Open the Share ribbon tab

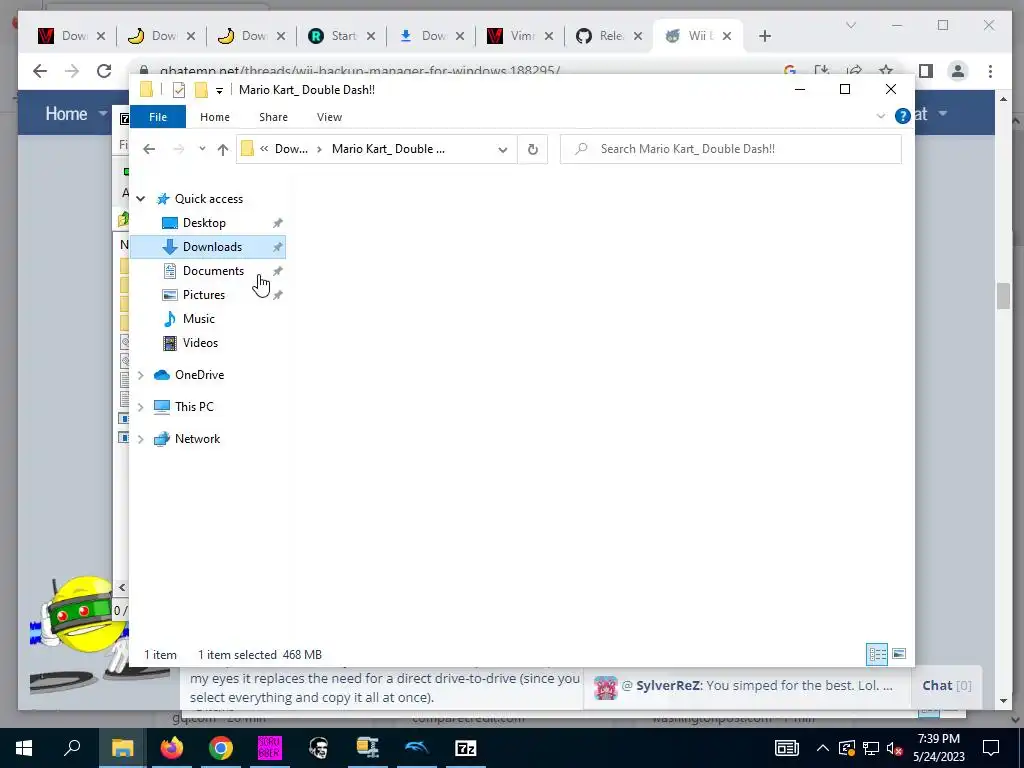273,117
